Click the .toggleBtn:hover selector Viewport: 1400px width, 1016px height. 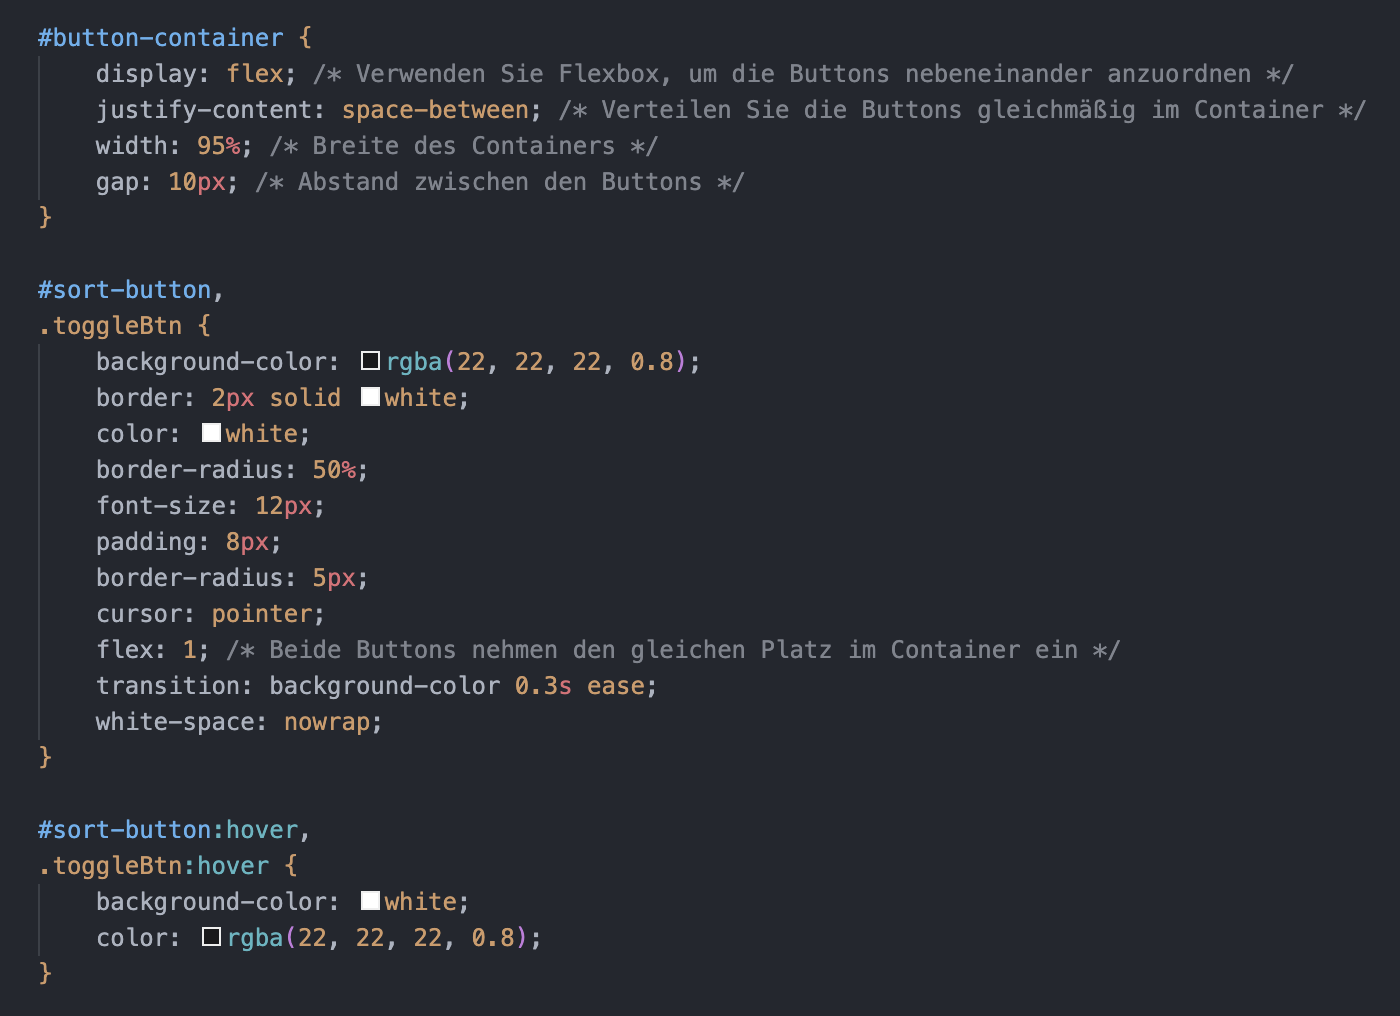154,866
